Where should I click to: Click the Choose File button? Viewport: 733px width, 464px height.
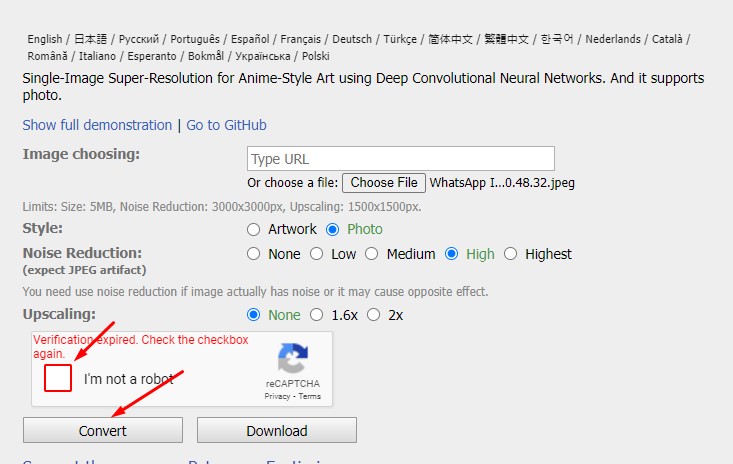click(384, 183)
